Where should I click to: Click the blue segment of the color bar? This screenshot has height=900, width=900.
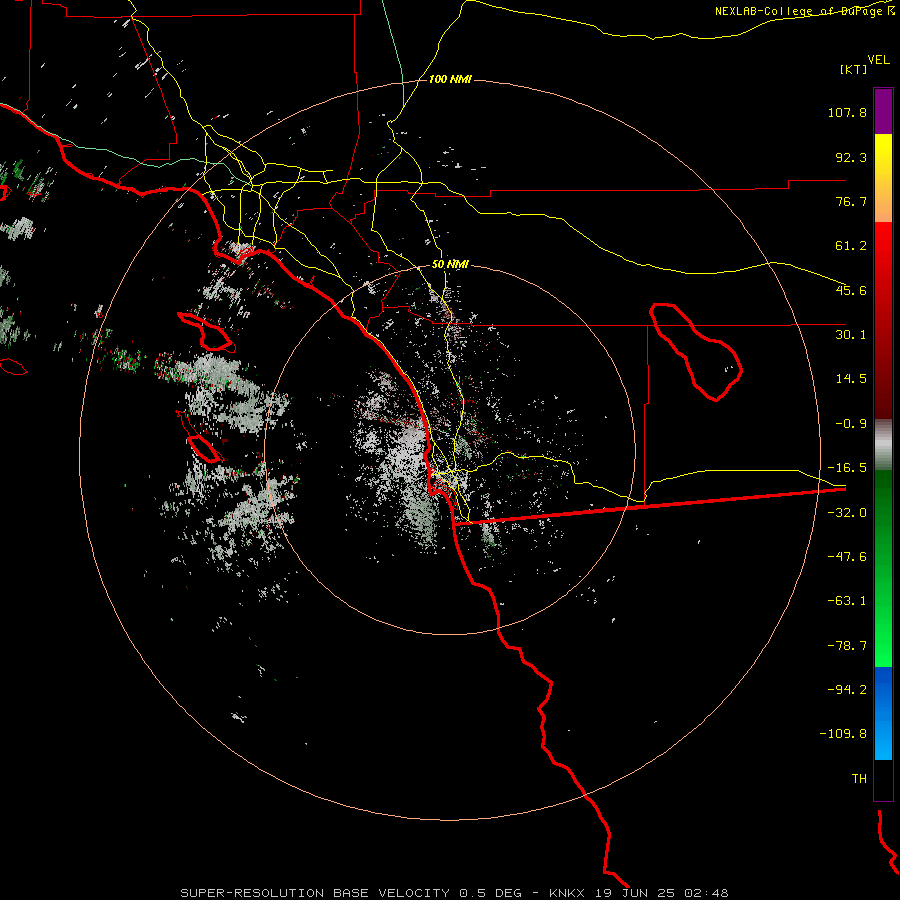point(883,713)
